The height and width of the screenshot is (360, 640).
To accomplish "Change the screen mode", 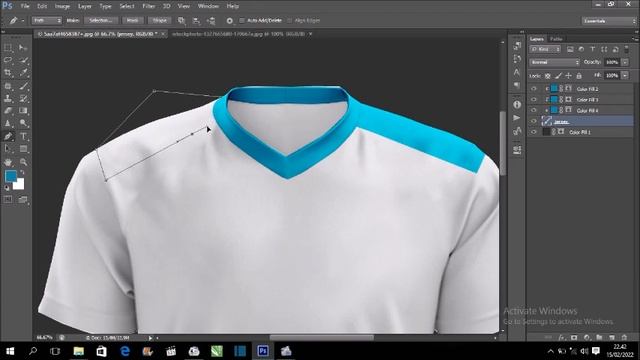I will pyautogui.click(x=23, y=200).
